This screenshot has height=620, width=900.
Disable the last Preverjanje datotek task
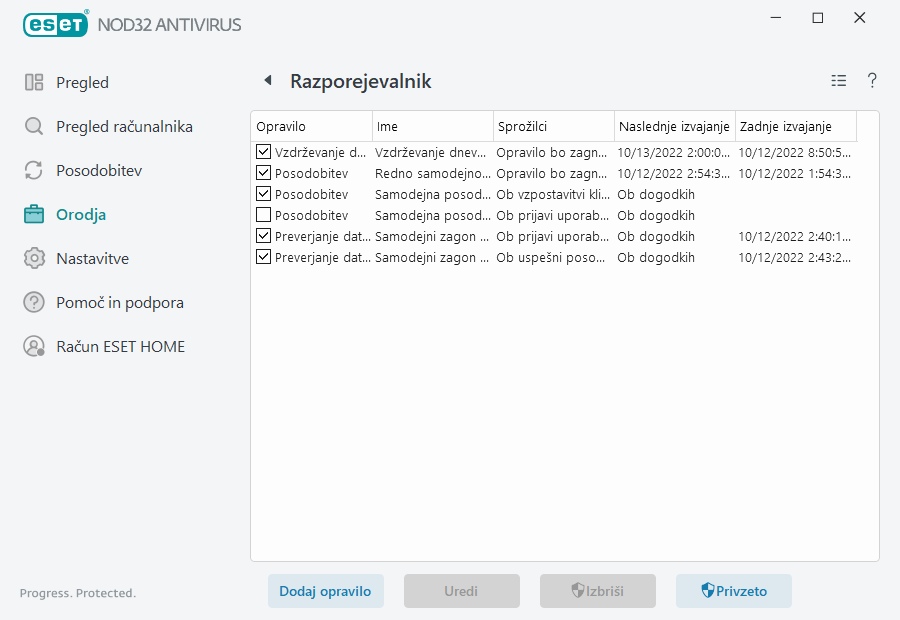click(x=262, y=257)
